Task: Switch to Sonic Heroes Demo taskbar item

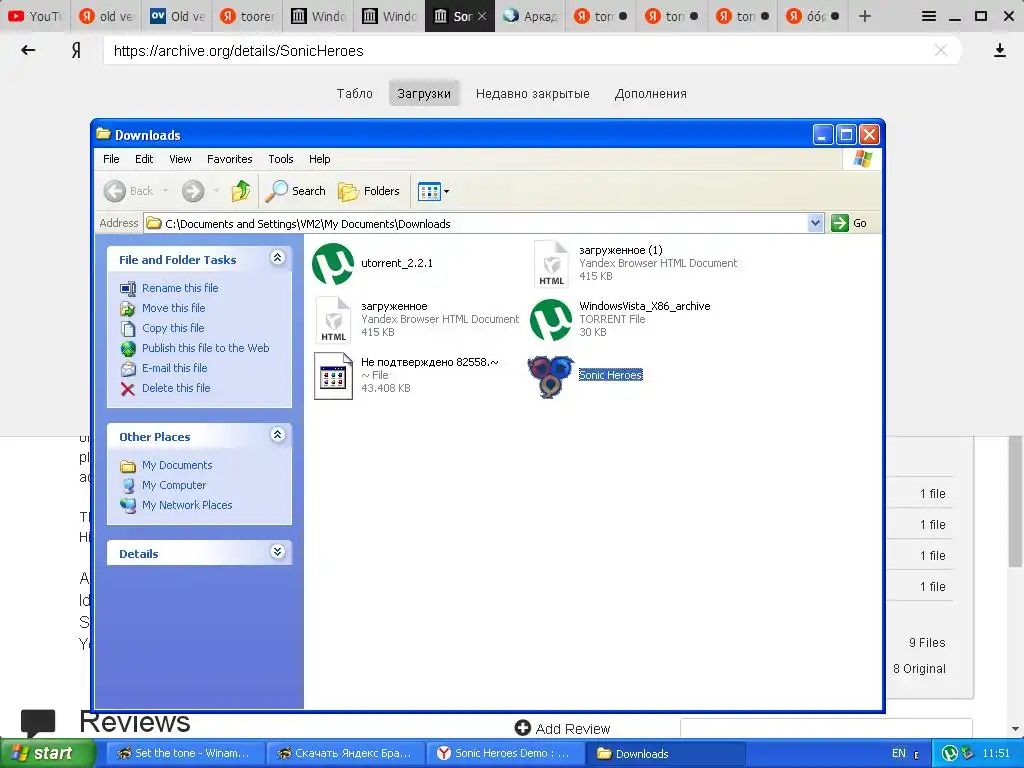Action: tap(505, 753)
